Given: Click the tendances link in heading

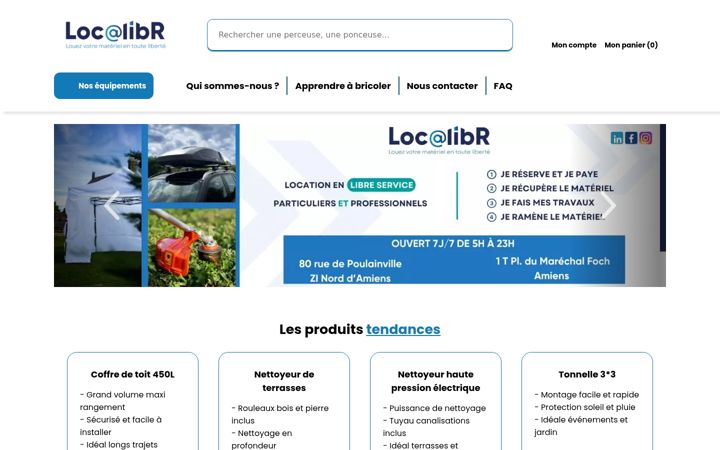Looking at the screenshot, I should coord(403,329).
